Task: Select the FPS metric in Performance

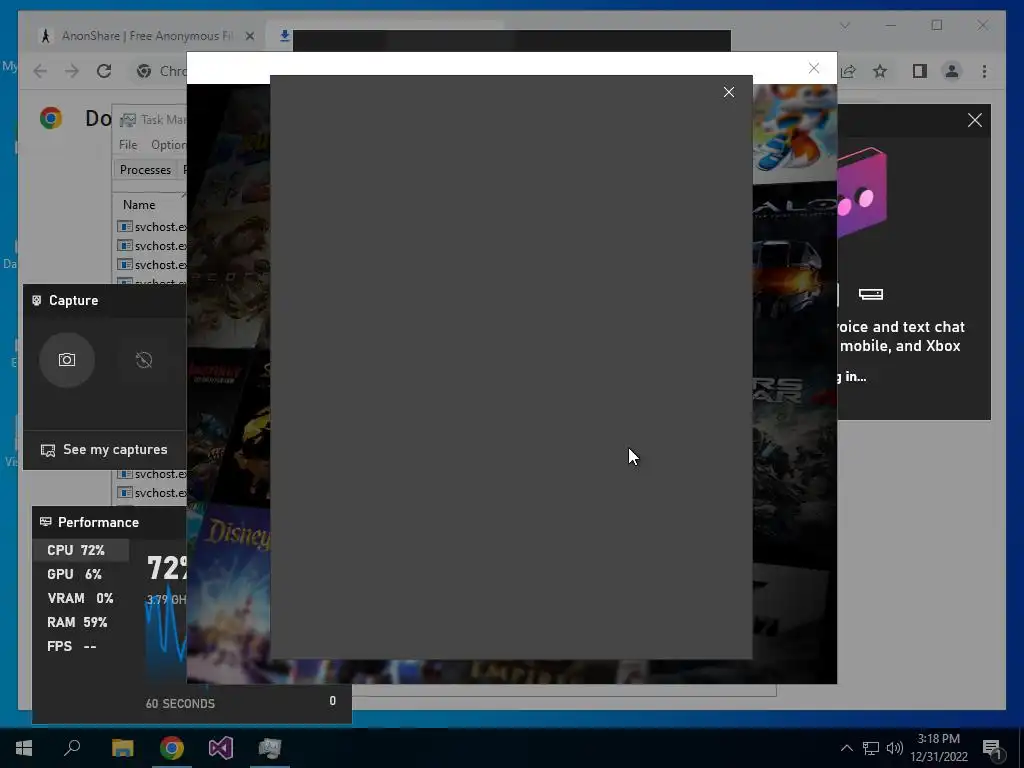Action: click(81, 647)
